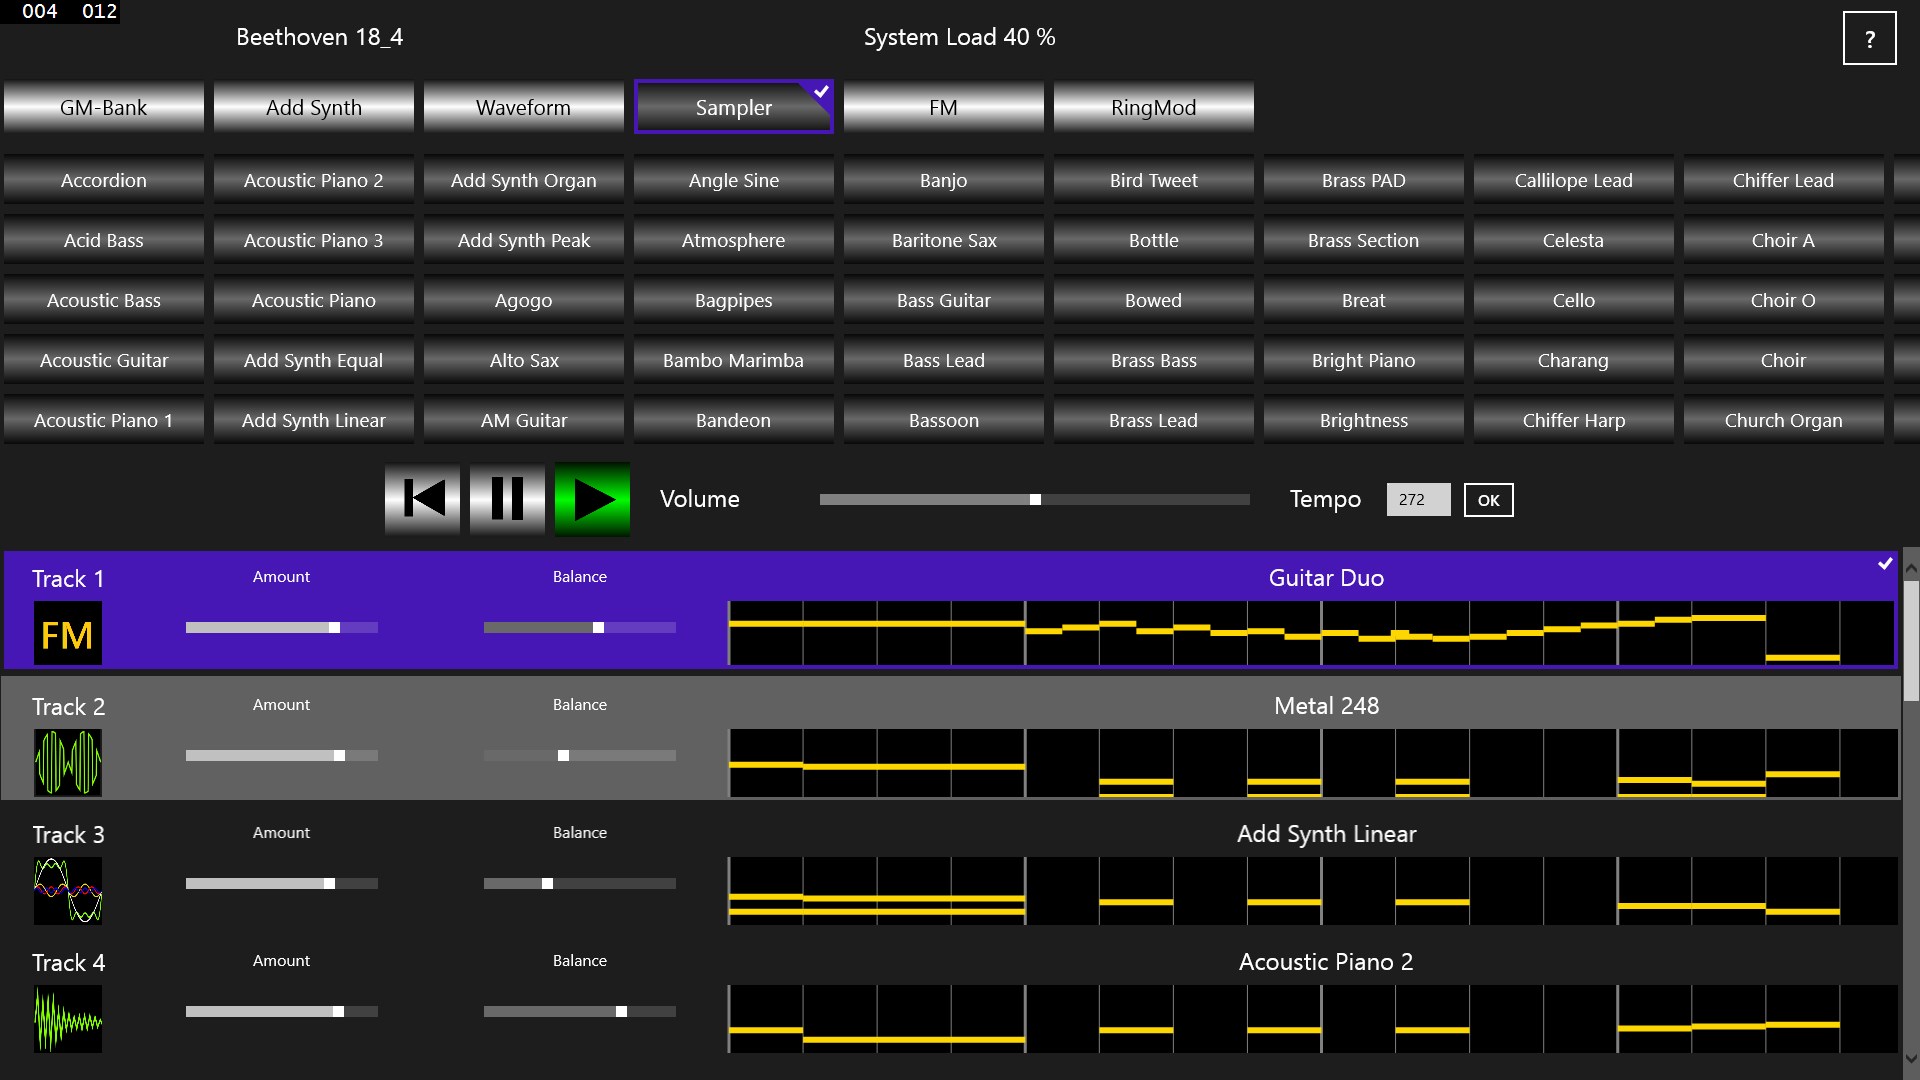1920x1080 pixels.
Task: Switch to the RingMod tab
Action: [x=1153, y=107]
